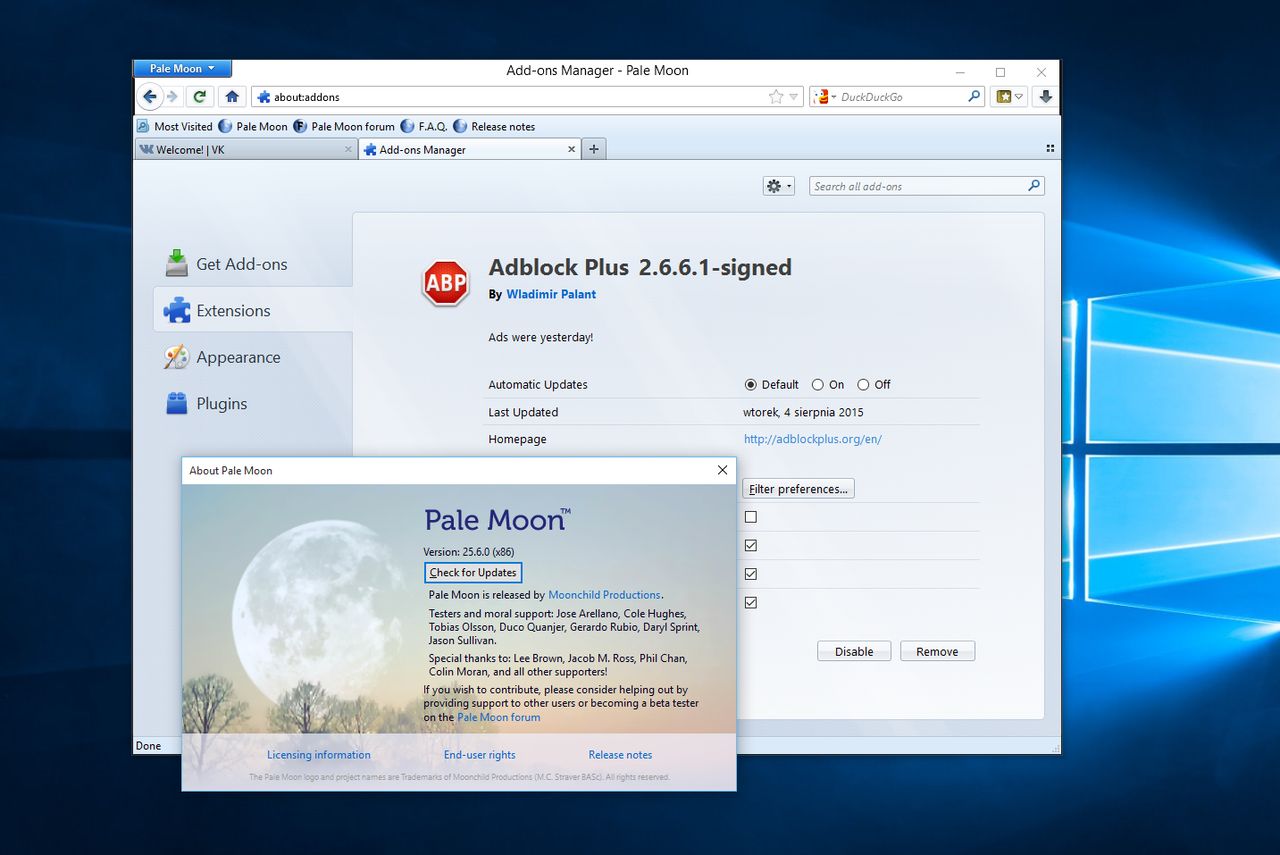Viewport: 1280px width, 855px height.
Task: Go forward with the forward arrow button
Action: (x=172, y=97)
